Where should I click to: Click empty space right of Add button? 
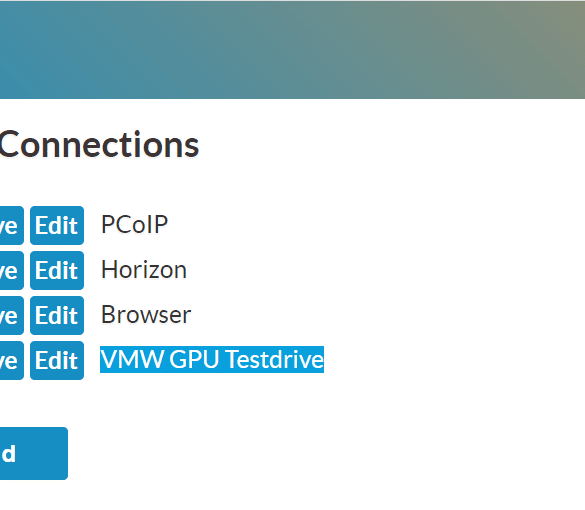298,453
